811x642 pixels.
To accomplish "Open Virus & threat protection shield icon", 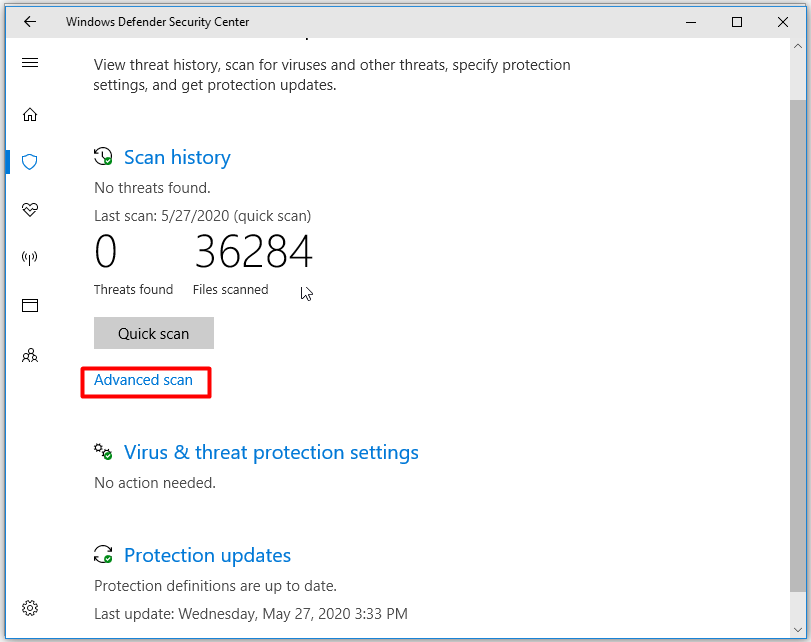I will tap(30, 162).
